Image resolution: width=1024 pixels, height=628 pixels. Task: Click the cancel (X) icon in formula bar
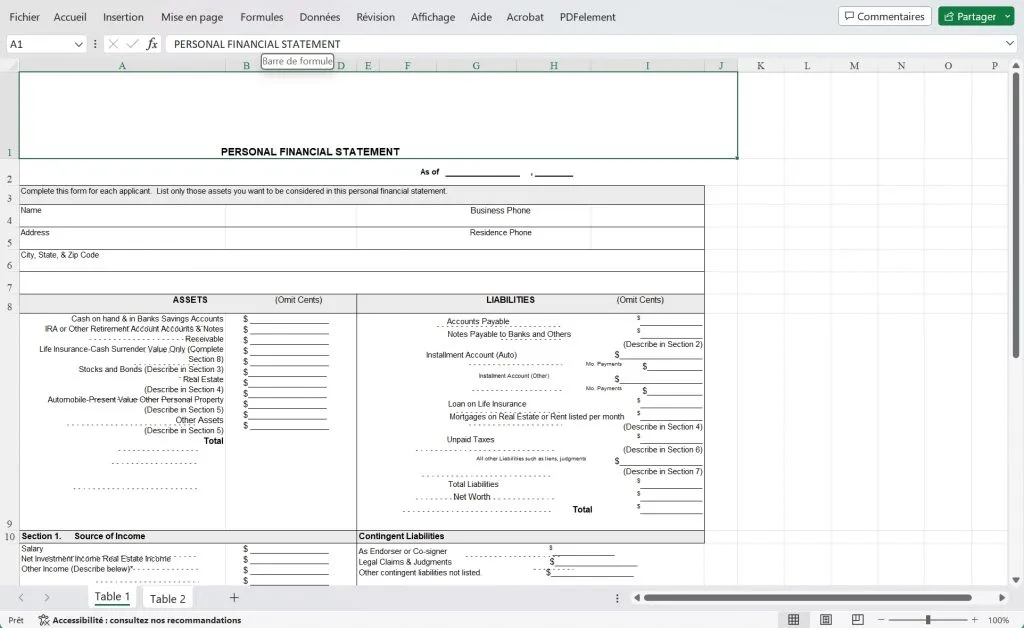(x=113, y=43)
